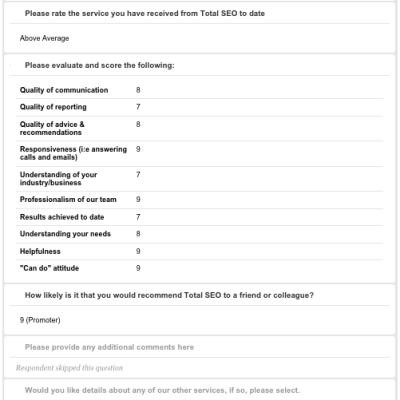Click the "Can do" attitude row label
400x400 pixels.
49,268
